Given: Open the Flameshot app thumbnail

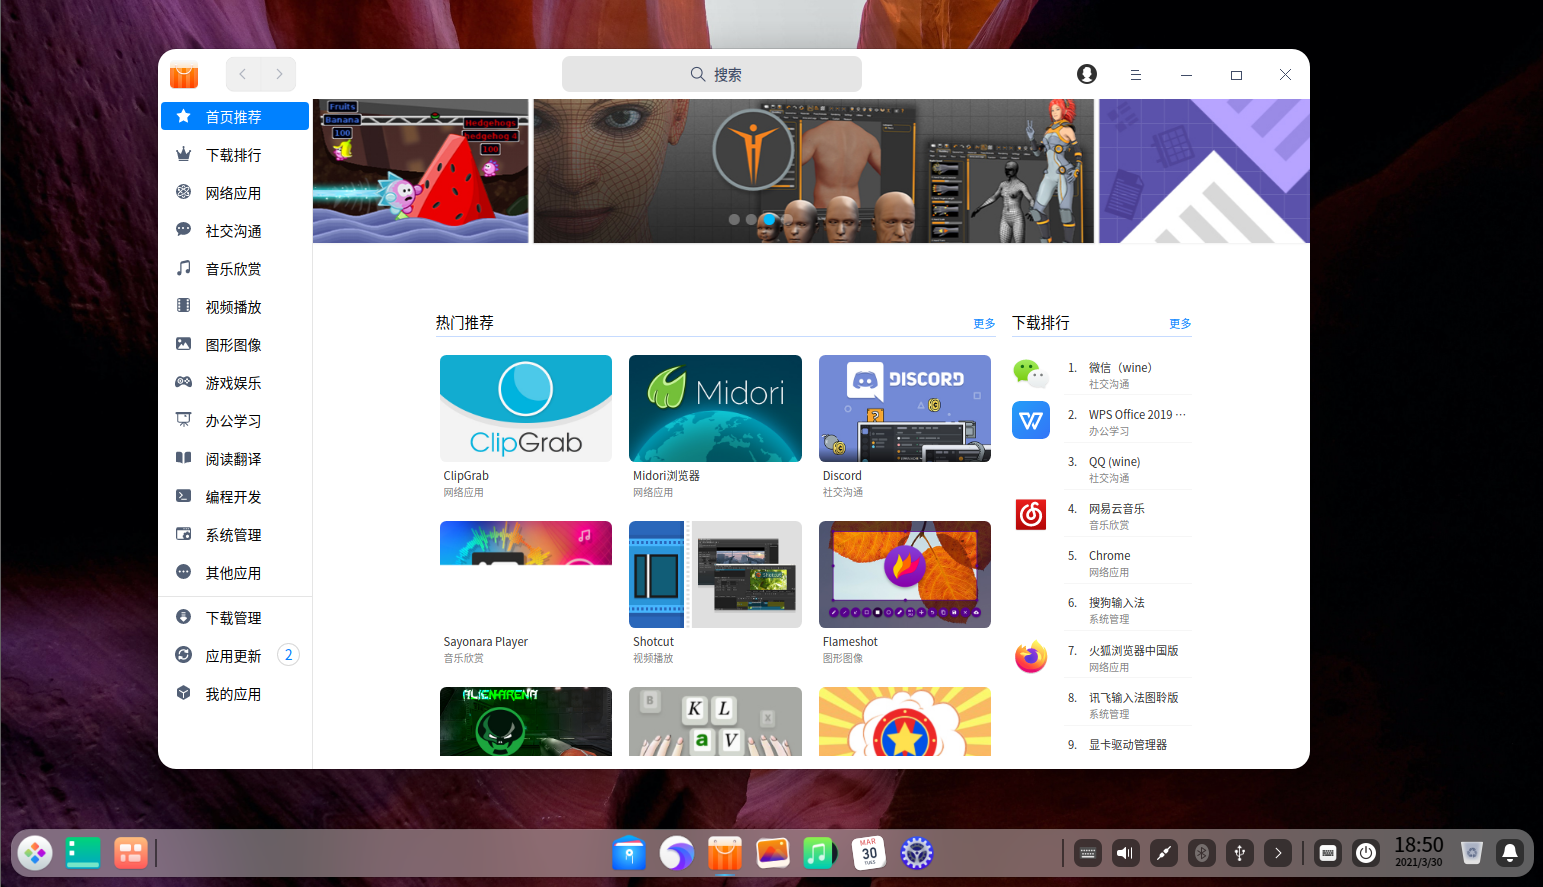Looking at the screenshot, I should click(x=905, y=574).
